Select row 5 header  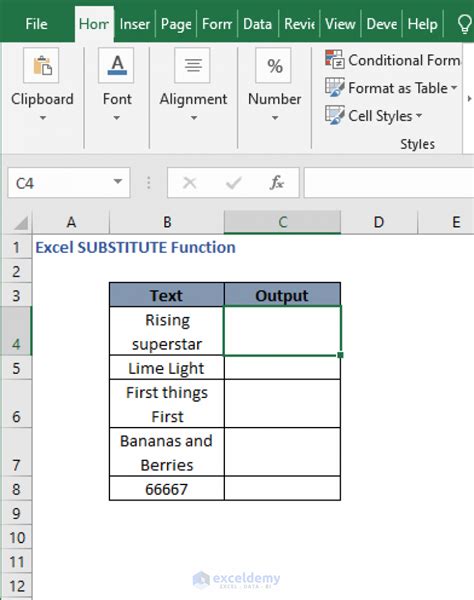(16, 368)
